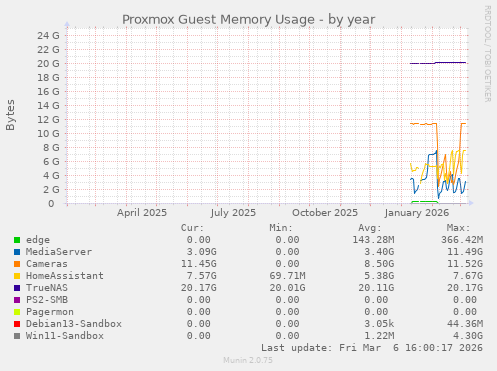497x371 pixels.
Task: Click the 'Debian13-Sandbox' legend label
Action: (74, 324)
